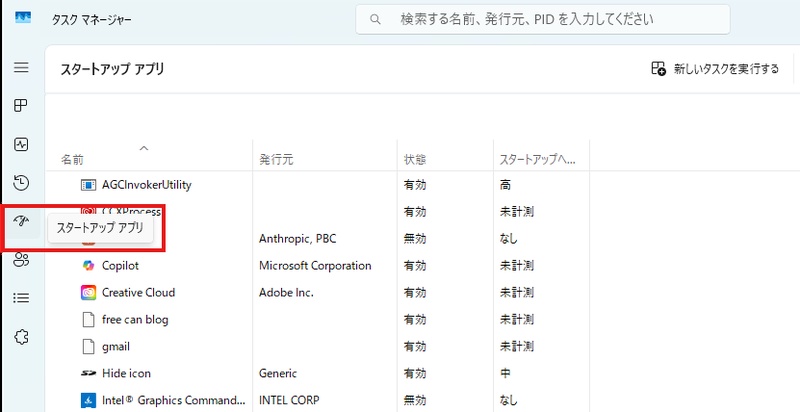Click the AGCInvokerUtility row icon

(89, 185)
